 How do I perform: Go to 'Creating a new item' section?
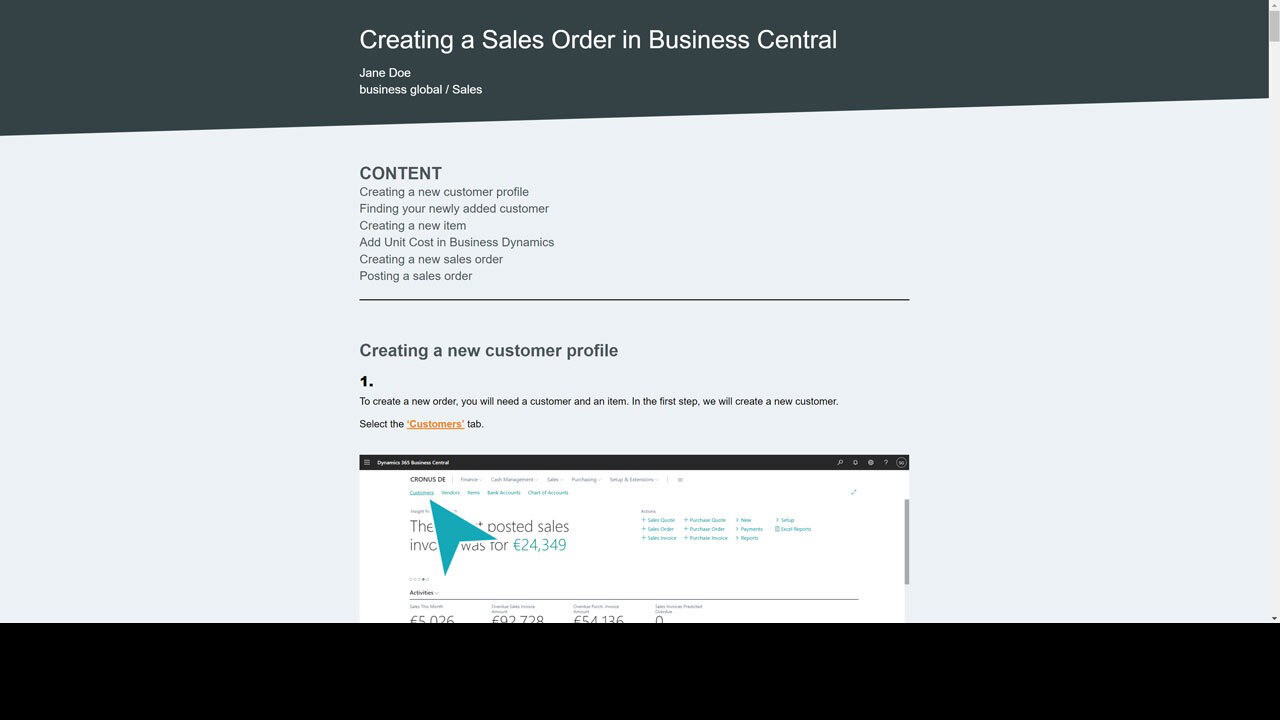(412, 226)
